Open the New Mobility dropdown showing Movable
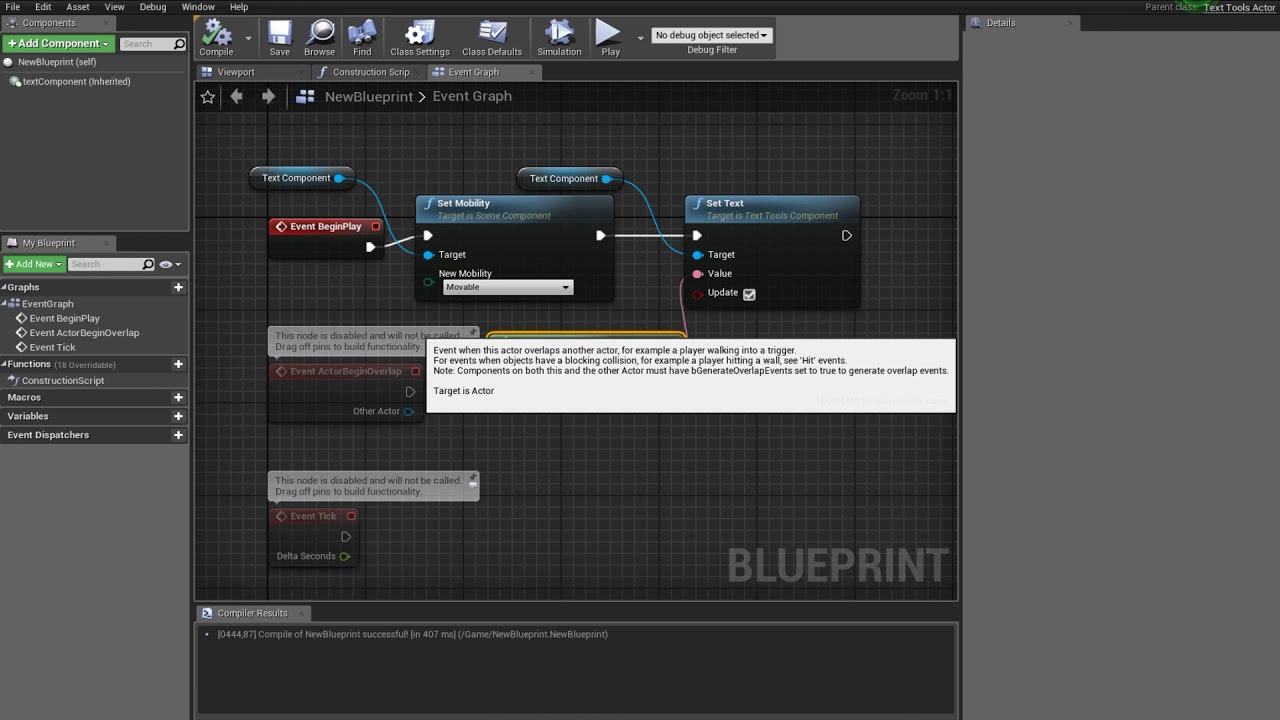1280x720 pixels. coord(507,287)
